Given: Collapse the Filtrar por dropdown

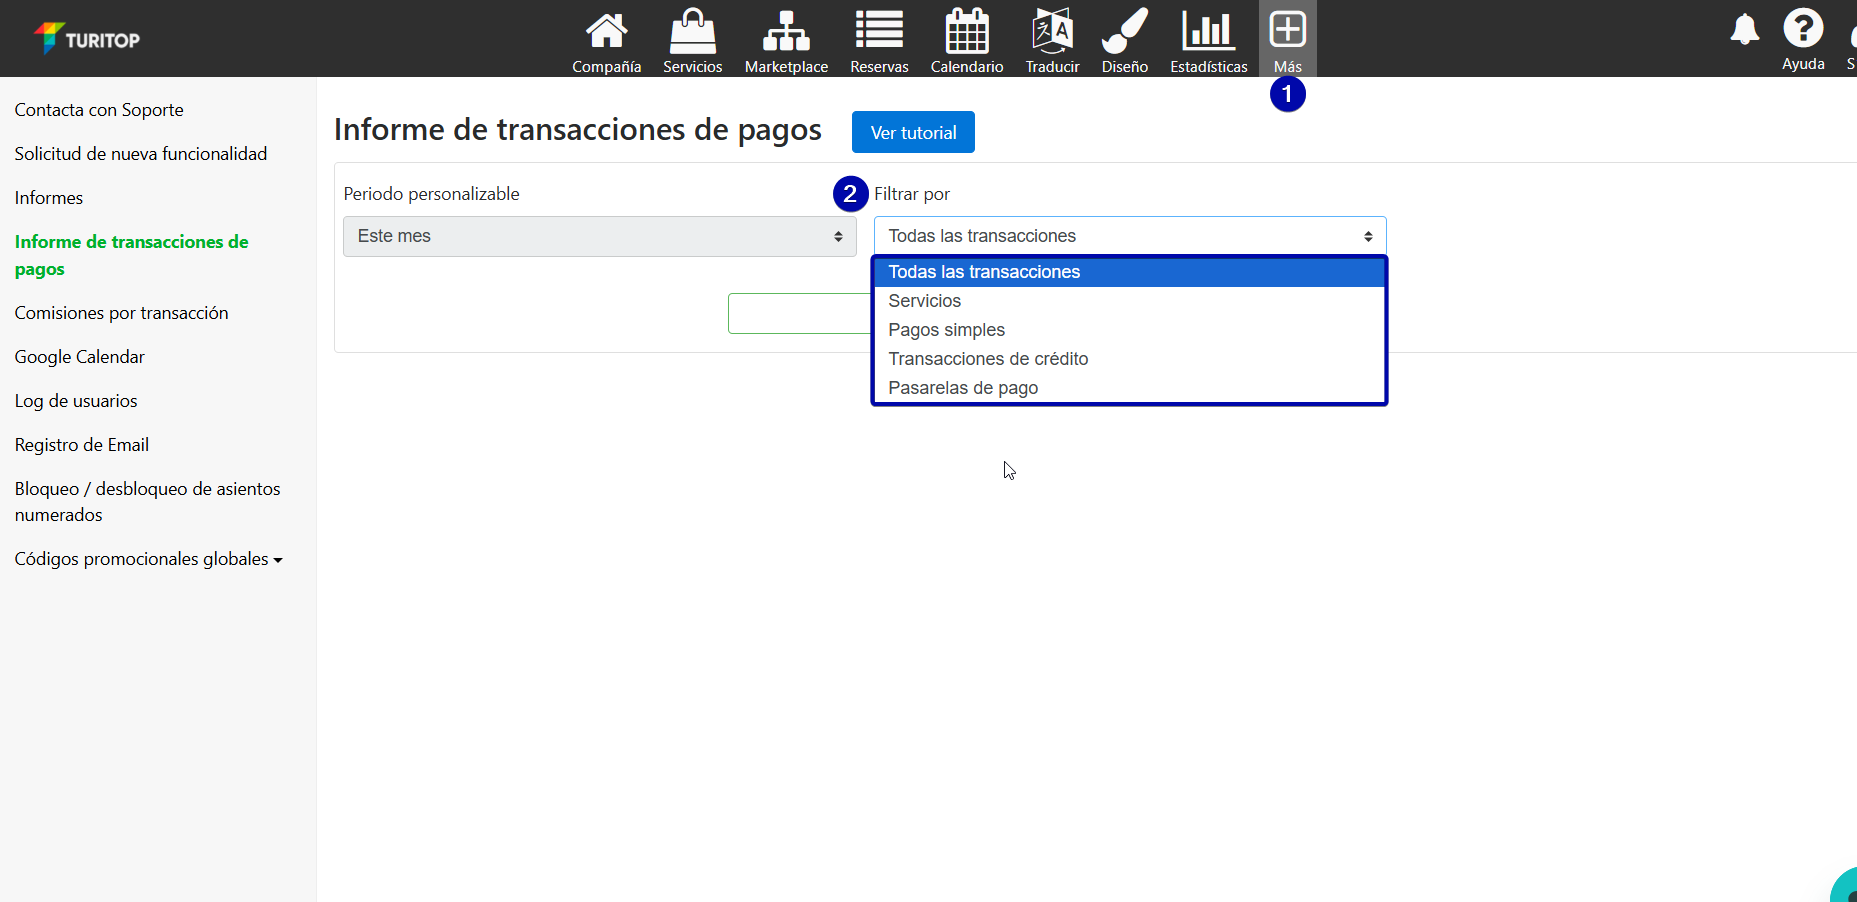Looking at the screenshot, I should click(1129, 236).
